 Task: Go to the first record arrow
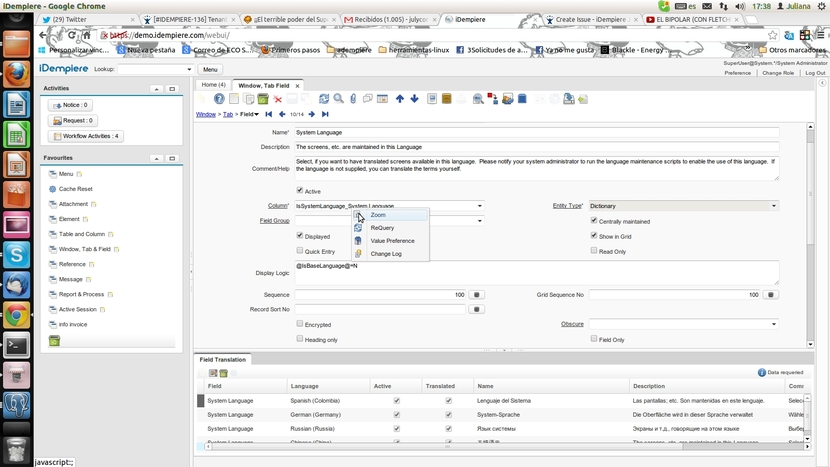(268, 114)
